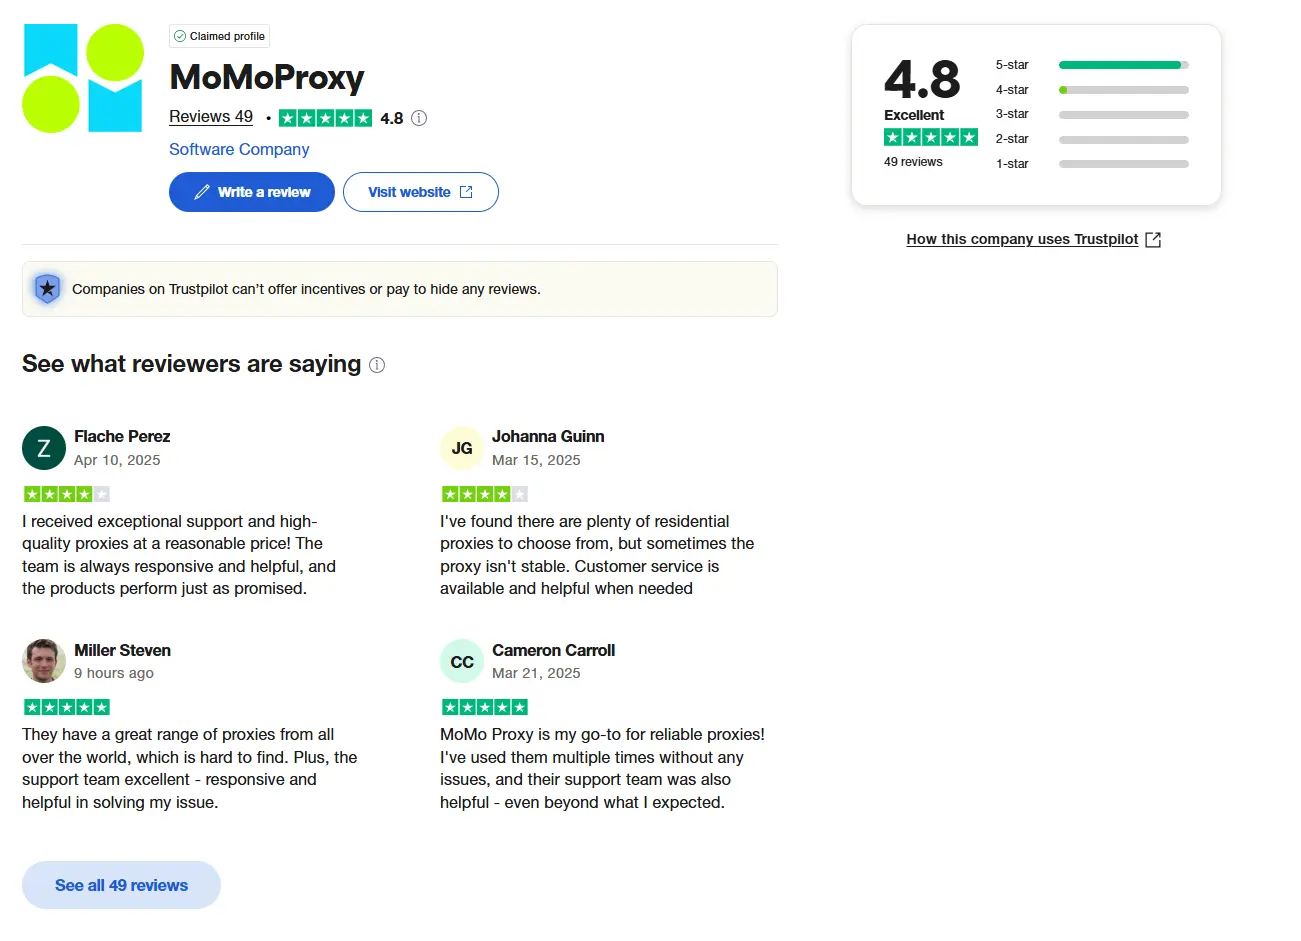Click the MoMoProxy company logo

coord(83,79)
